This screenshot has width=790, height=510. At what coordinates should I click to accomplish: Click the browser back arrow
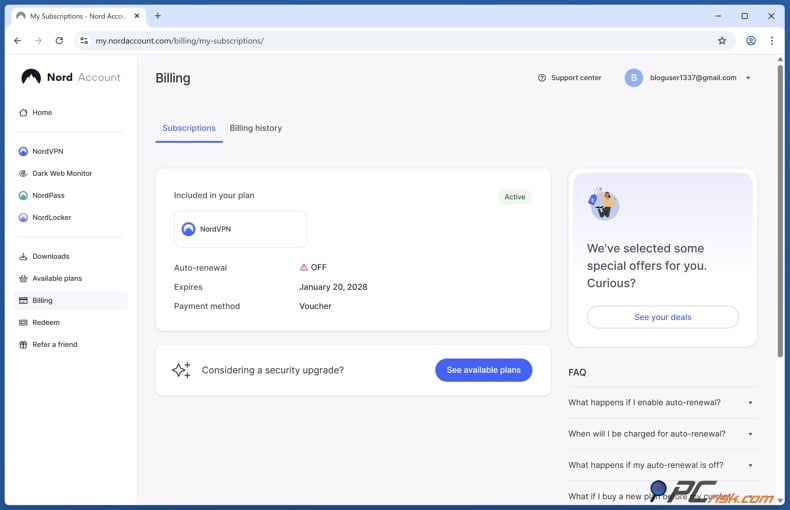(18, 41)
